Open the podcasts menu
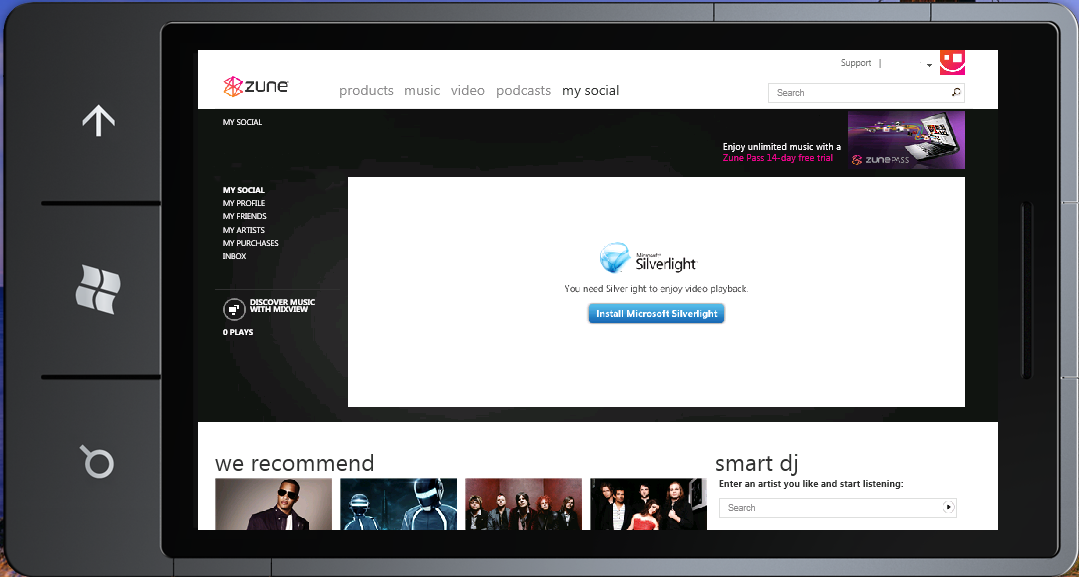This screenshot has height=577, width=1079. [524, 91]
